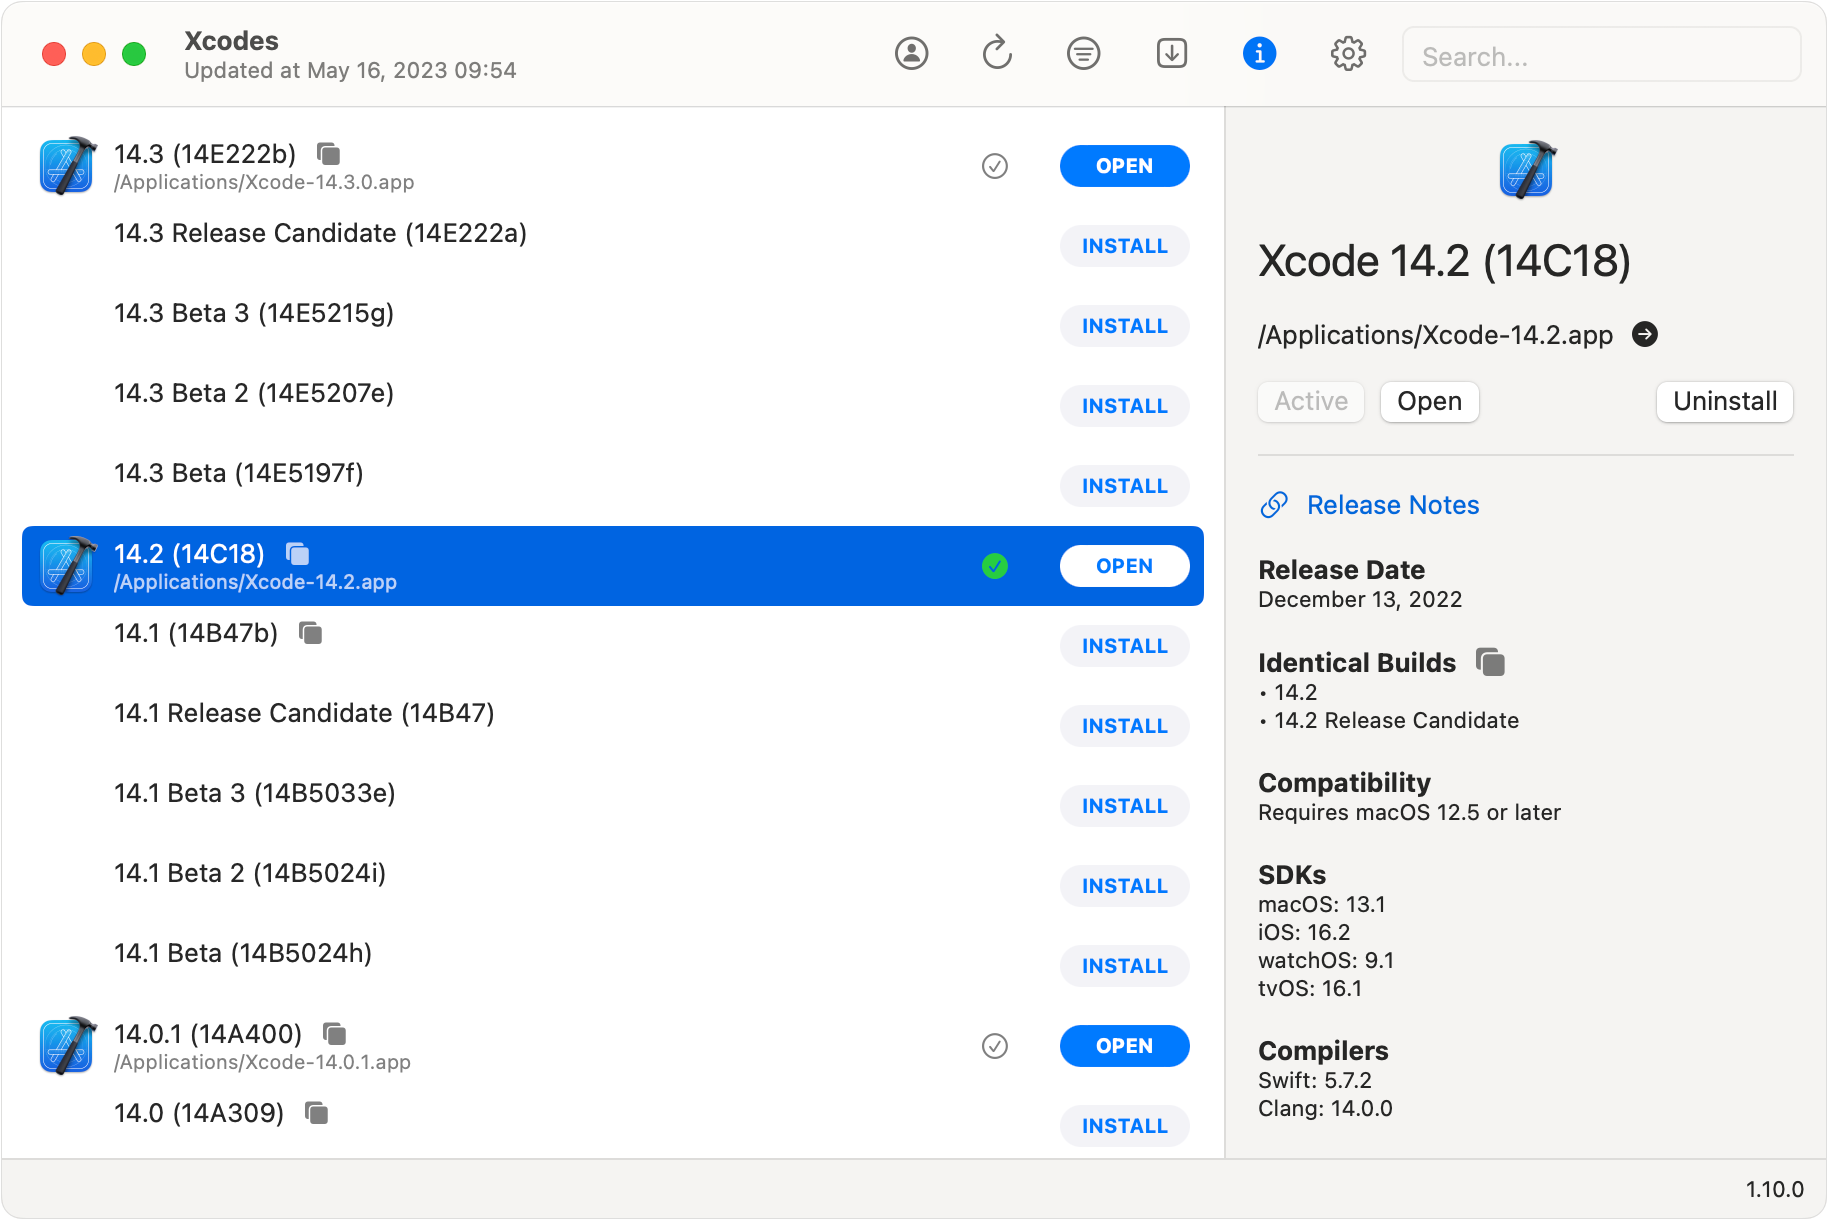Toggle the green active checkmark for 14.2
1828x1220 pixels.
994,566
